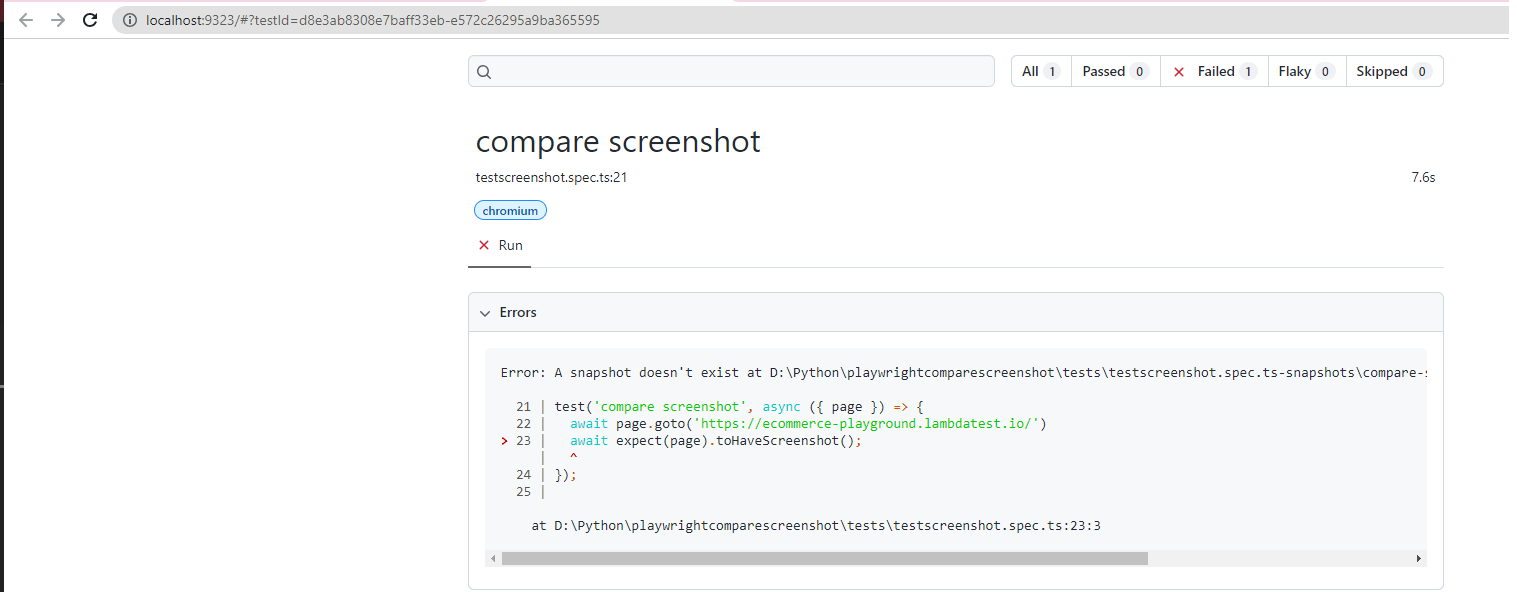The image size is (1517, 592).
Task: Collapse the Errors section chevron
Action: tap(486, 312)
